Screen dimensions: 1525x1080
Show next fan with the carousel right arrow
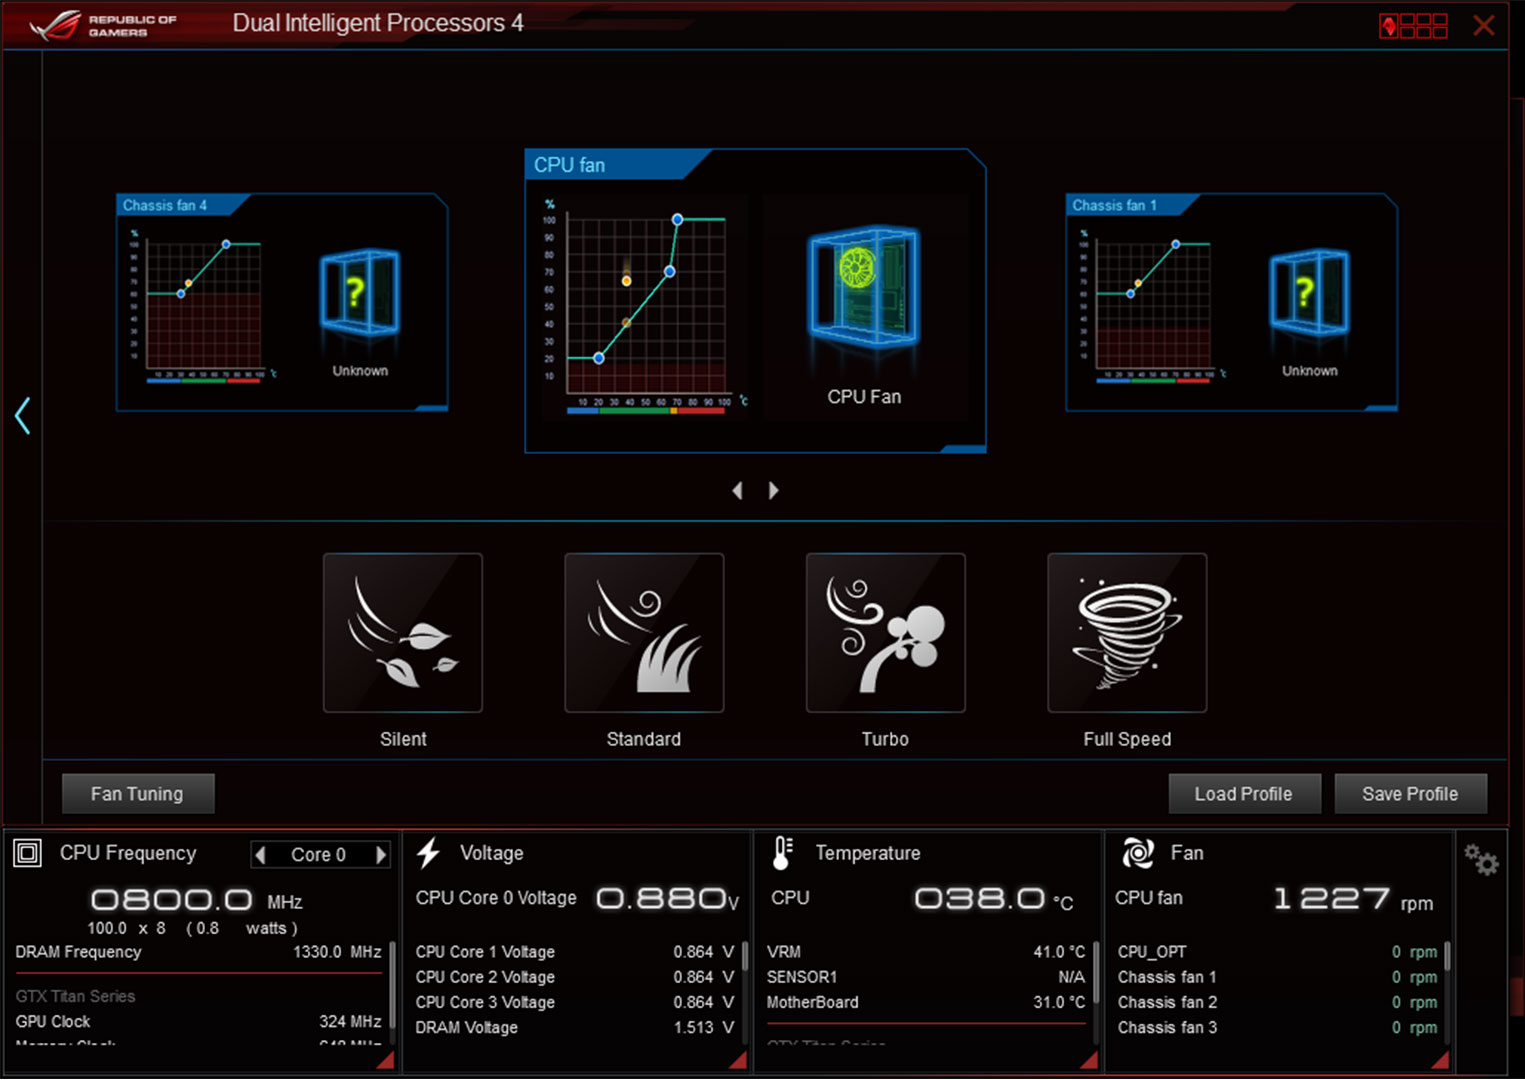[773, 490]
